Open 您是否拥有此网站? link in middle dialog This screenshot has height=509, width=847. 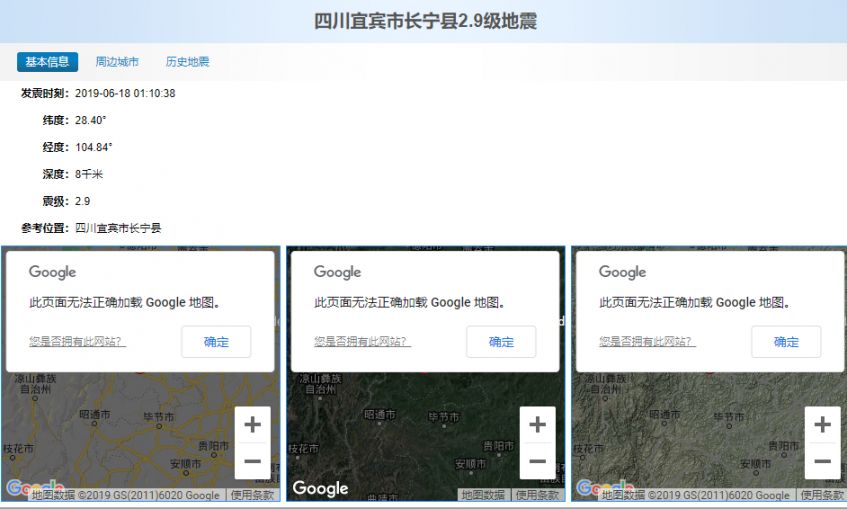pyautogui.click(x=362, y=342)
